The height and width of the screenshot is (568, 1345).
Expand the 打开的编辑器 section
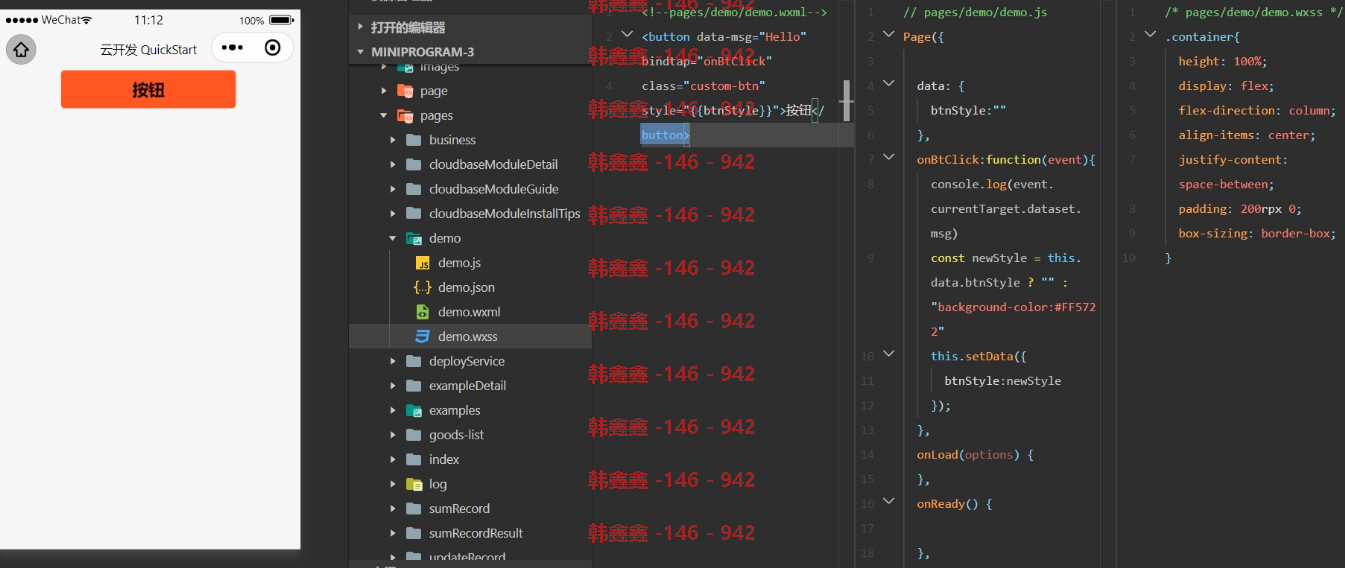tap(361, 28)
